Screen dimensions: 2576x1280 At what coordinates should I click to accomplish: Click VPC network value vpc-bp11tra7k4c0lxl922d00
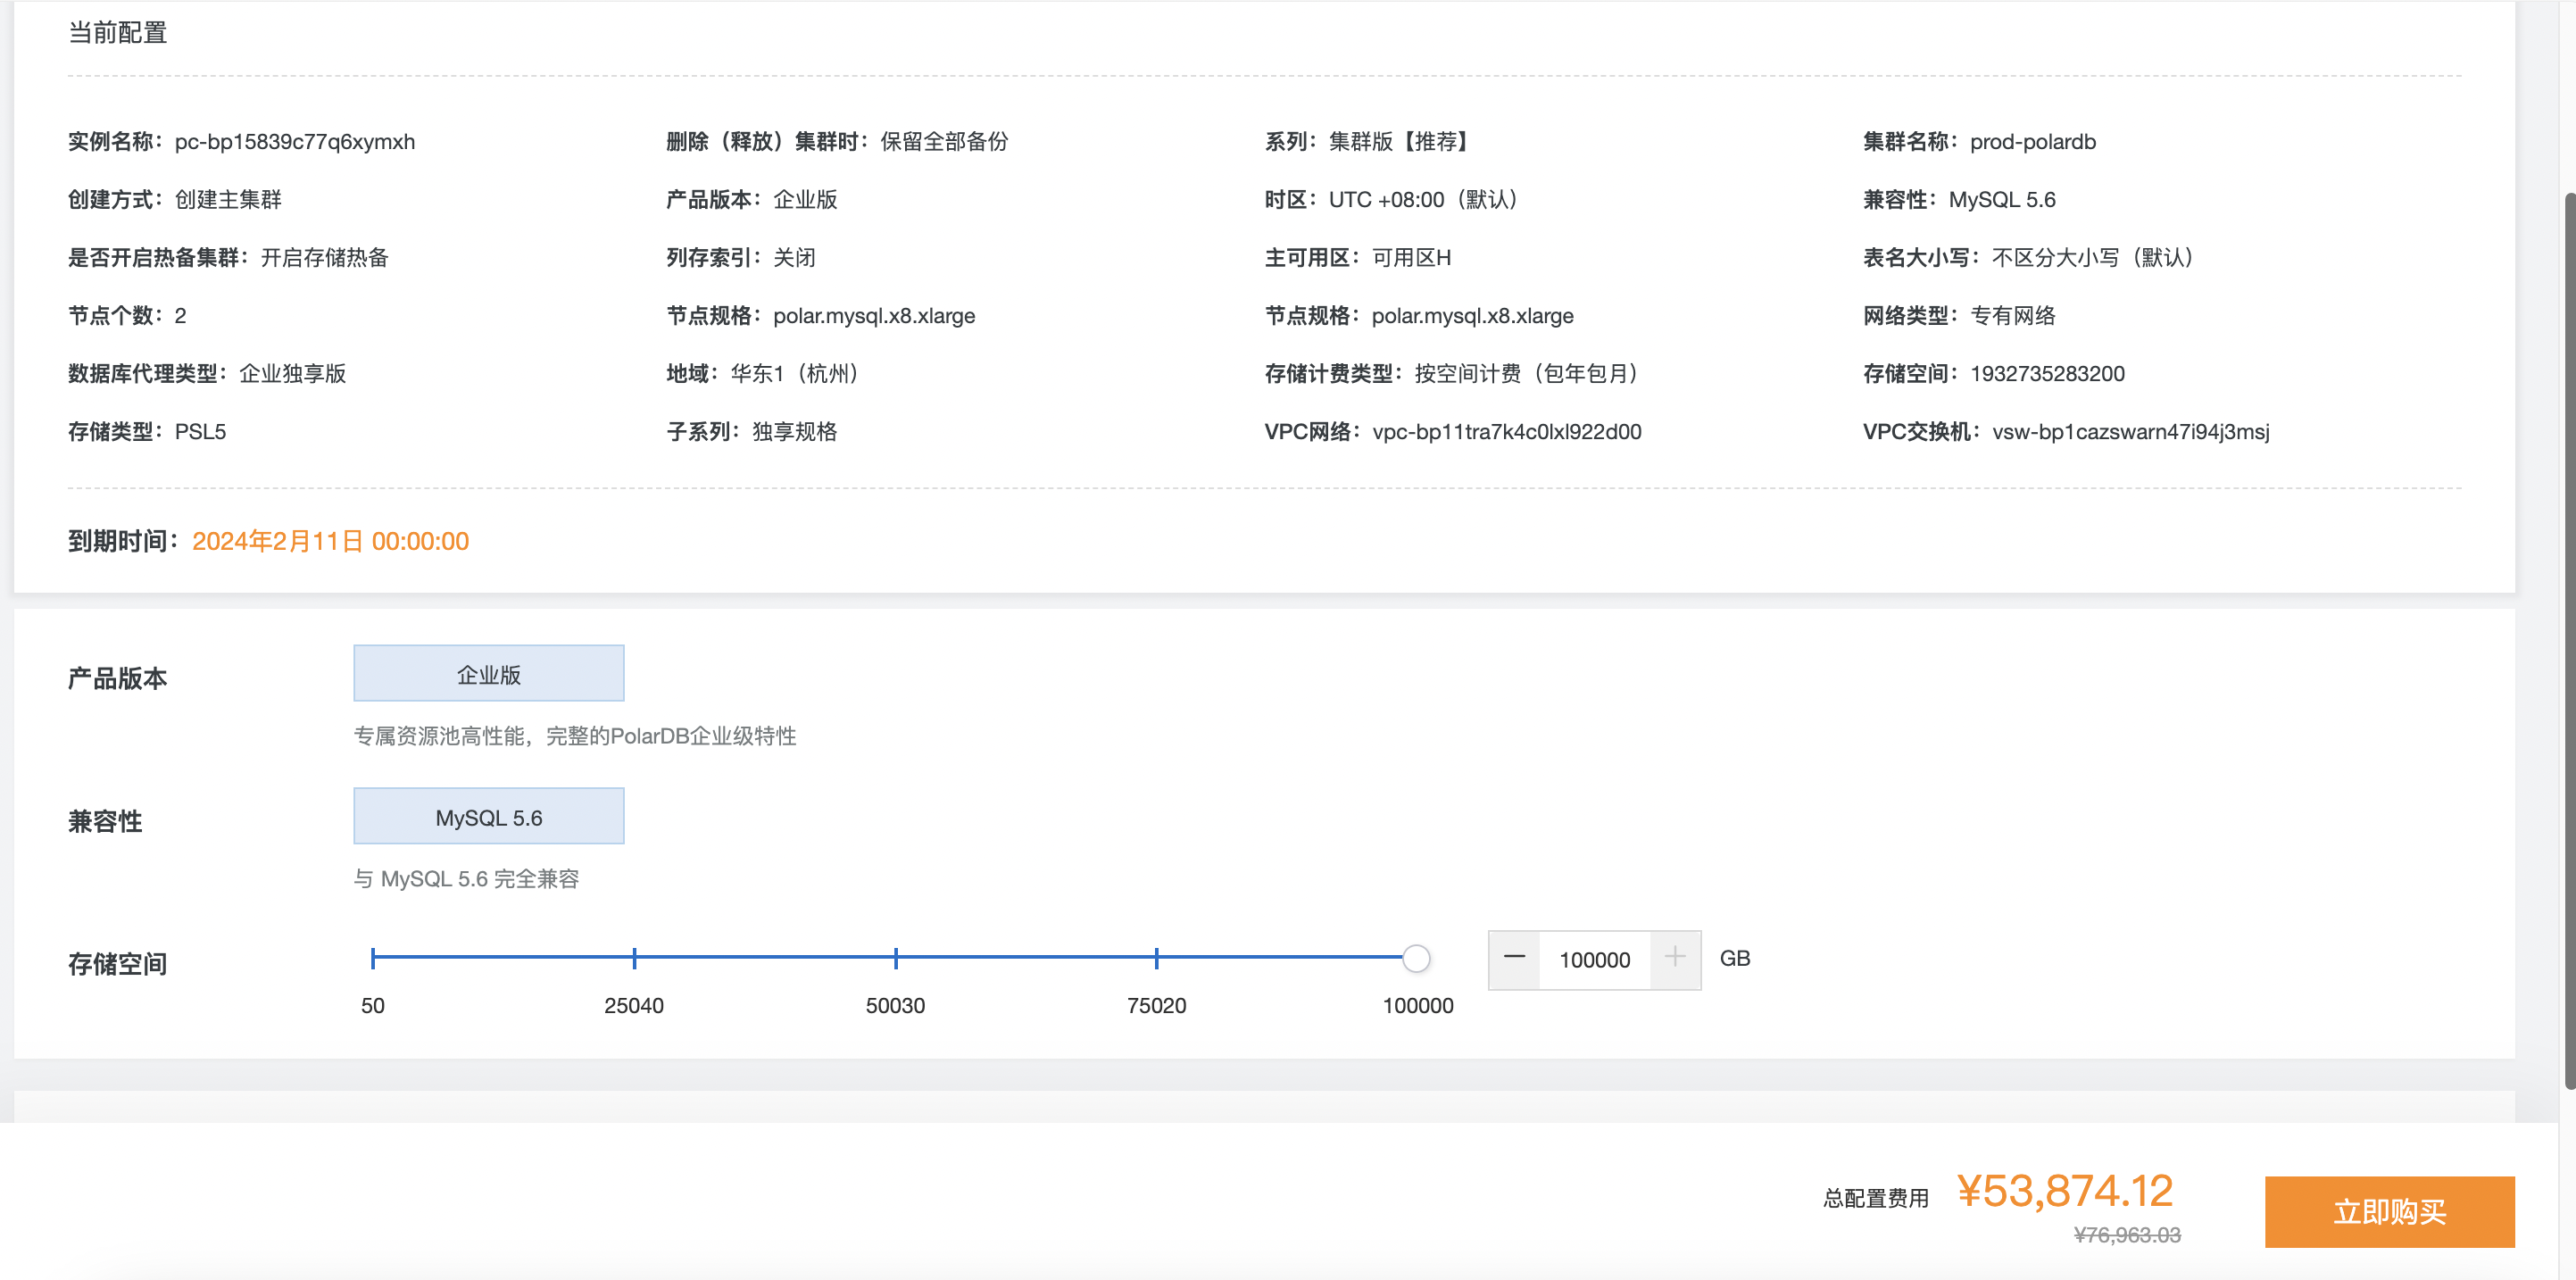pos(1507,432)
